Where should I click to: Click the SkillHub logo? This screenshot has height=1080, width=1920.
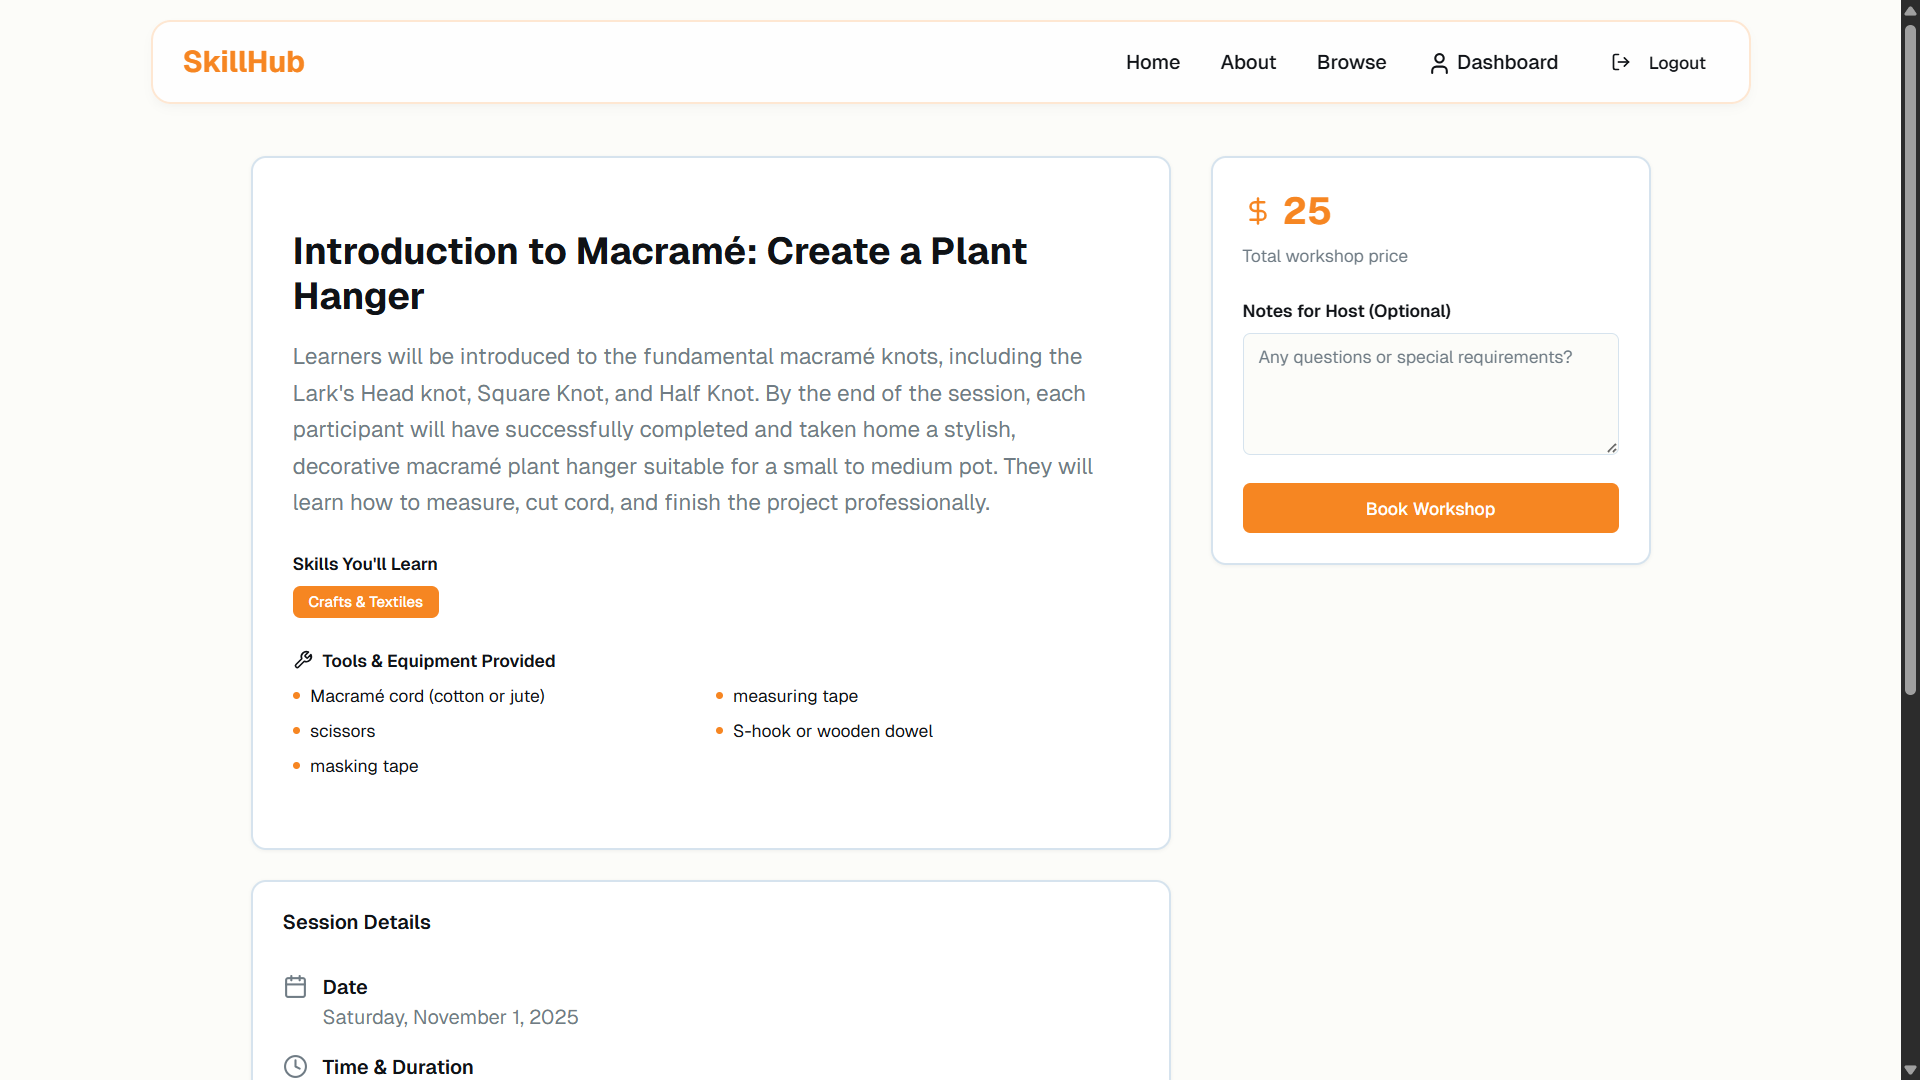tap(243, 62)
